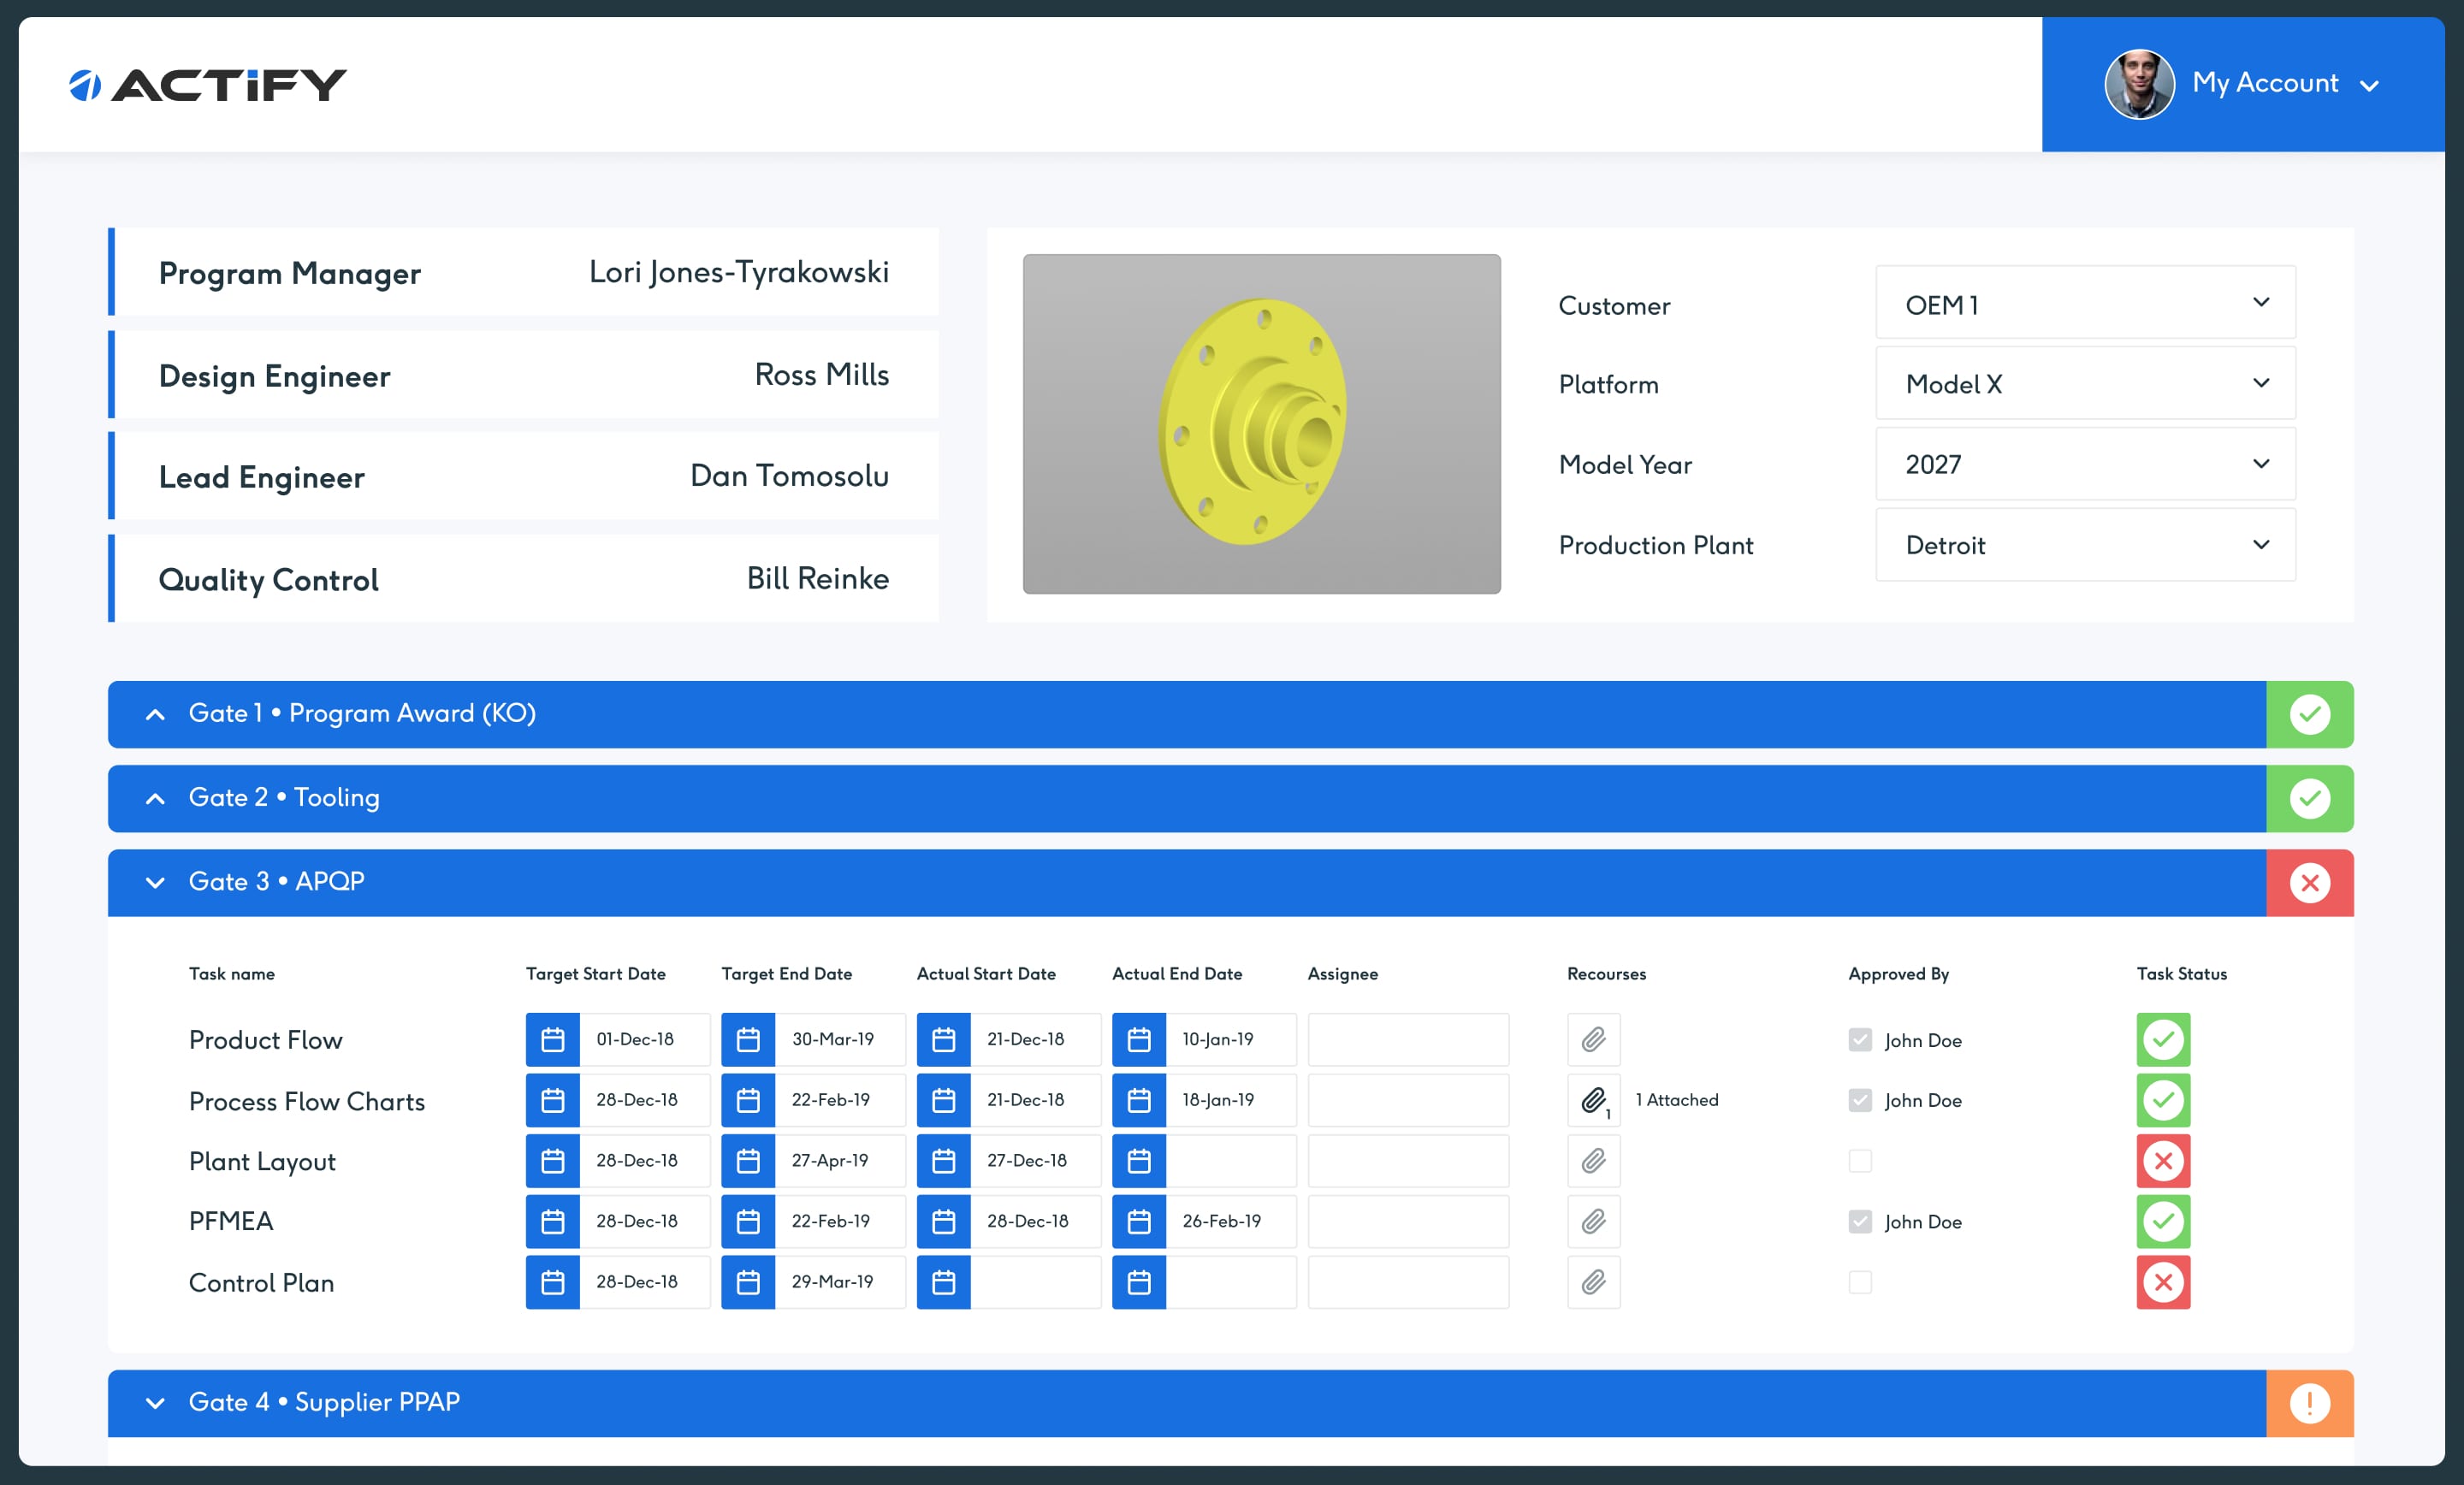Image resolution: width=2464 pixels, height=1485 pixels.
Task: Collapse the Gate 3 APQP section
Action: [x=155, y=883]
